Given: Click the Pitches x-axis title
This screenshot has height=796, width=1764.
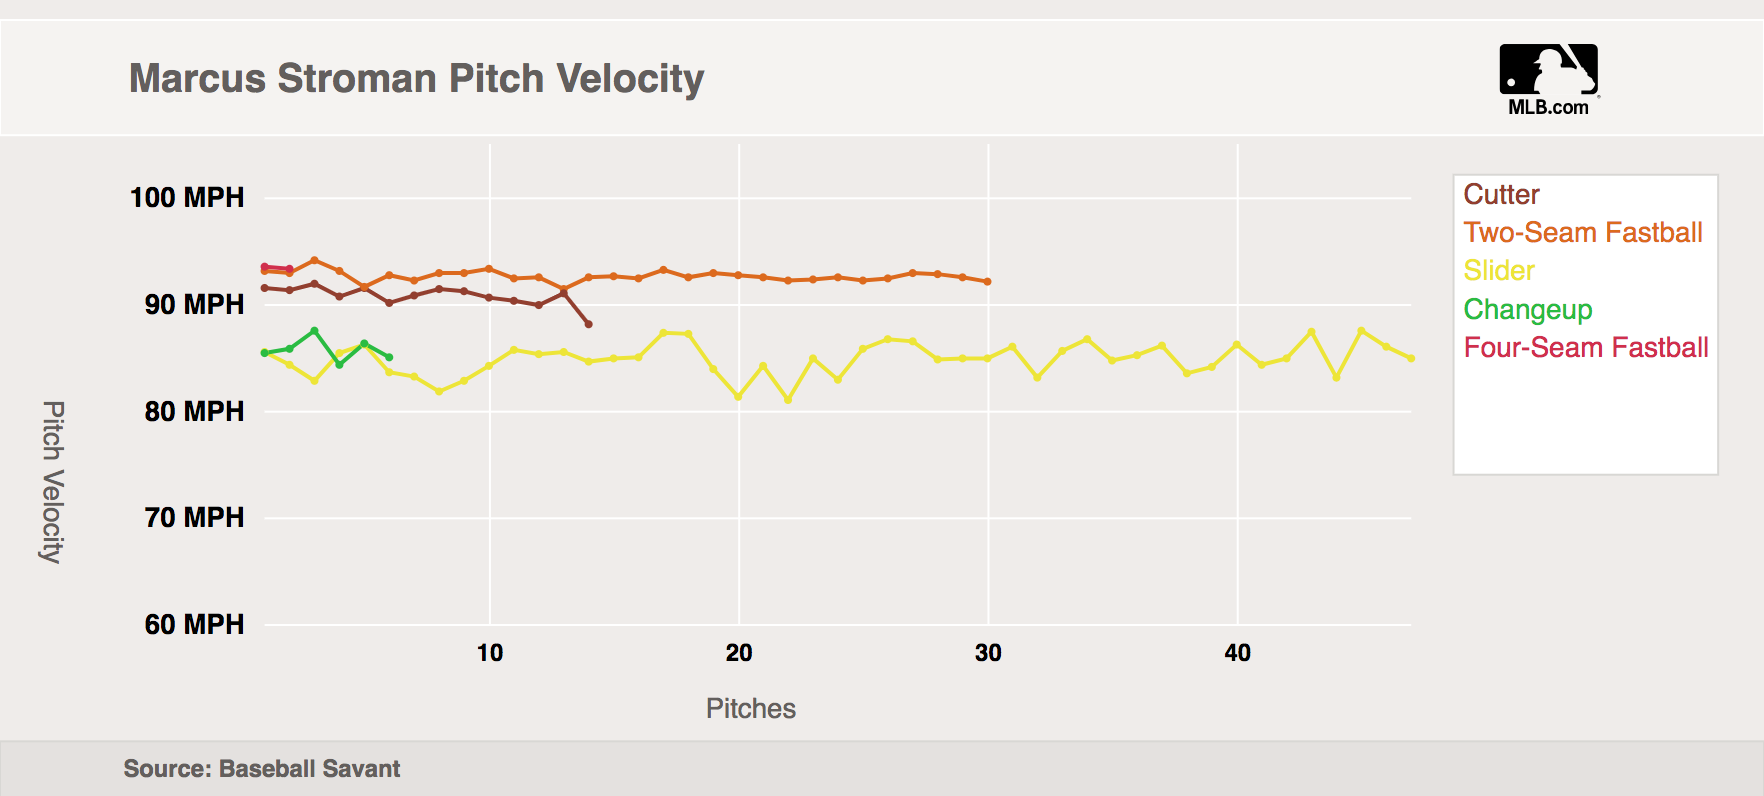Looking at the screenshot, I should [750, 708].
